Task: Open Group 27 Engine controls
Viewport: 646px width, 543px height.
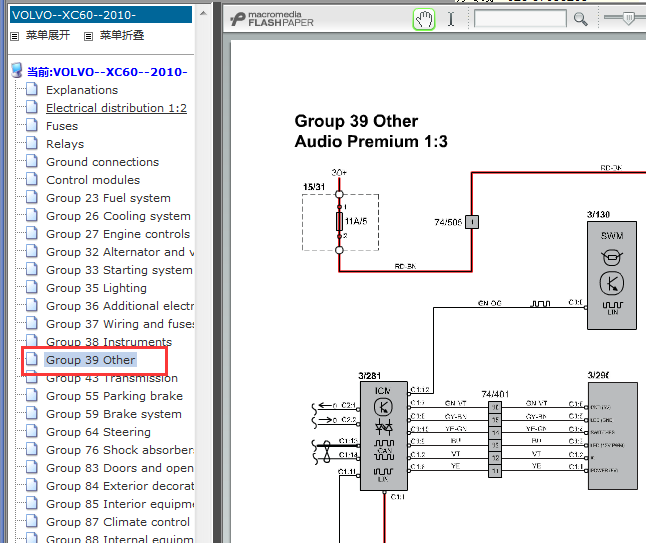Action: tap(118, 234)
